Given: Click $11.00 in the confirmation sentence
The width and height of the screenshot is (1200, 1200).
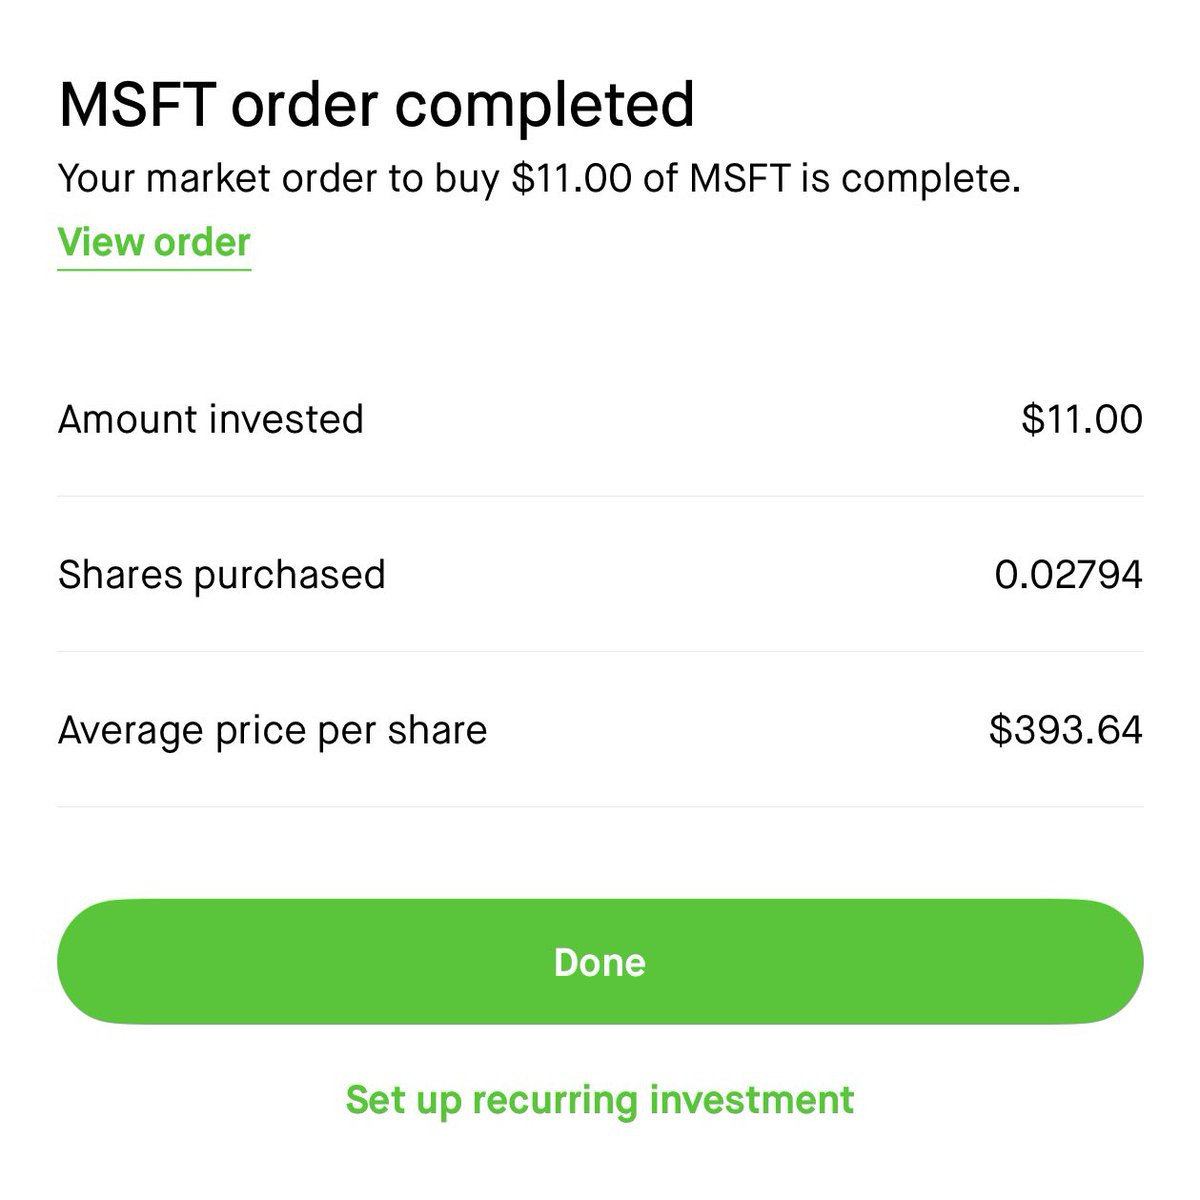Looking at the screenshot, I should 571,180.
